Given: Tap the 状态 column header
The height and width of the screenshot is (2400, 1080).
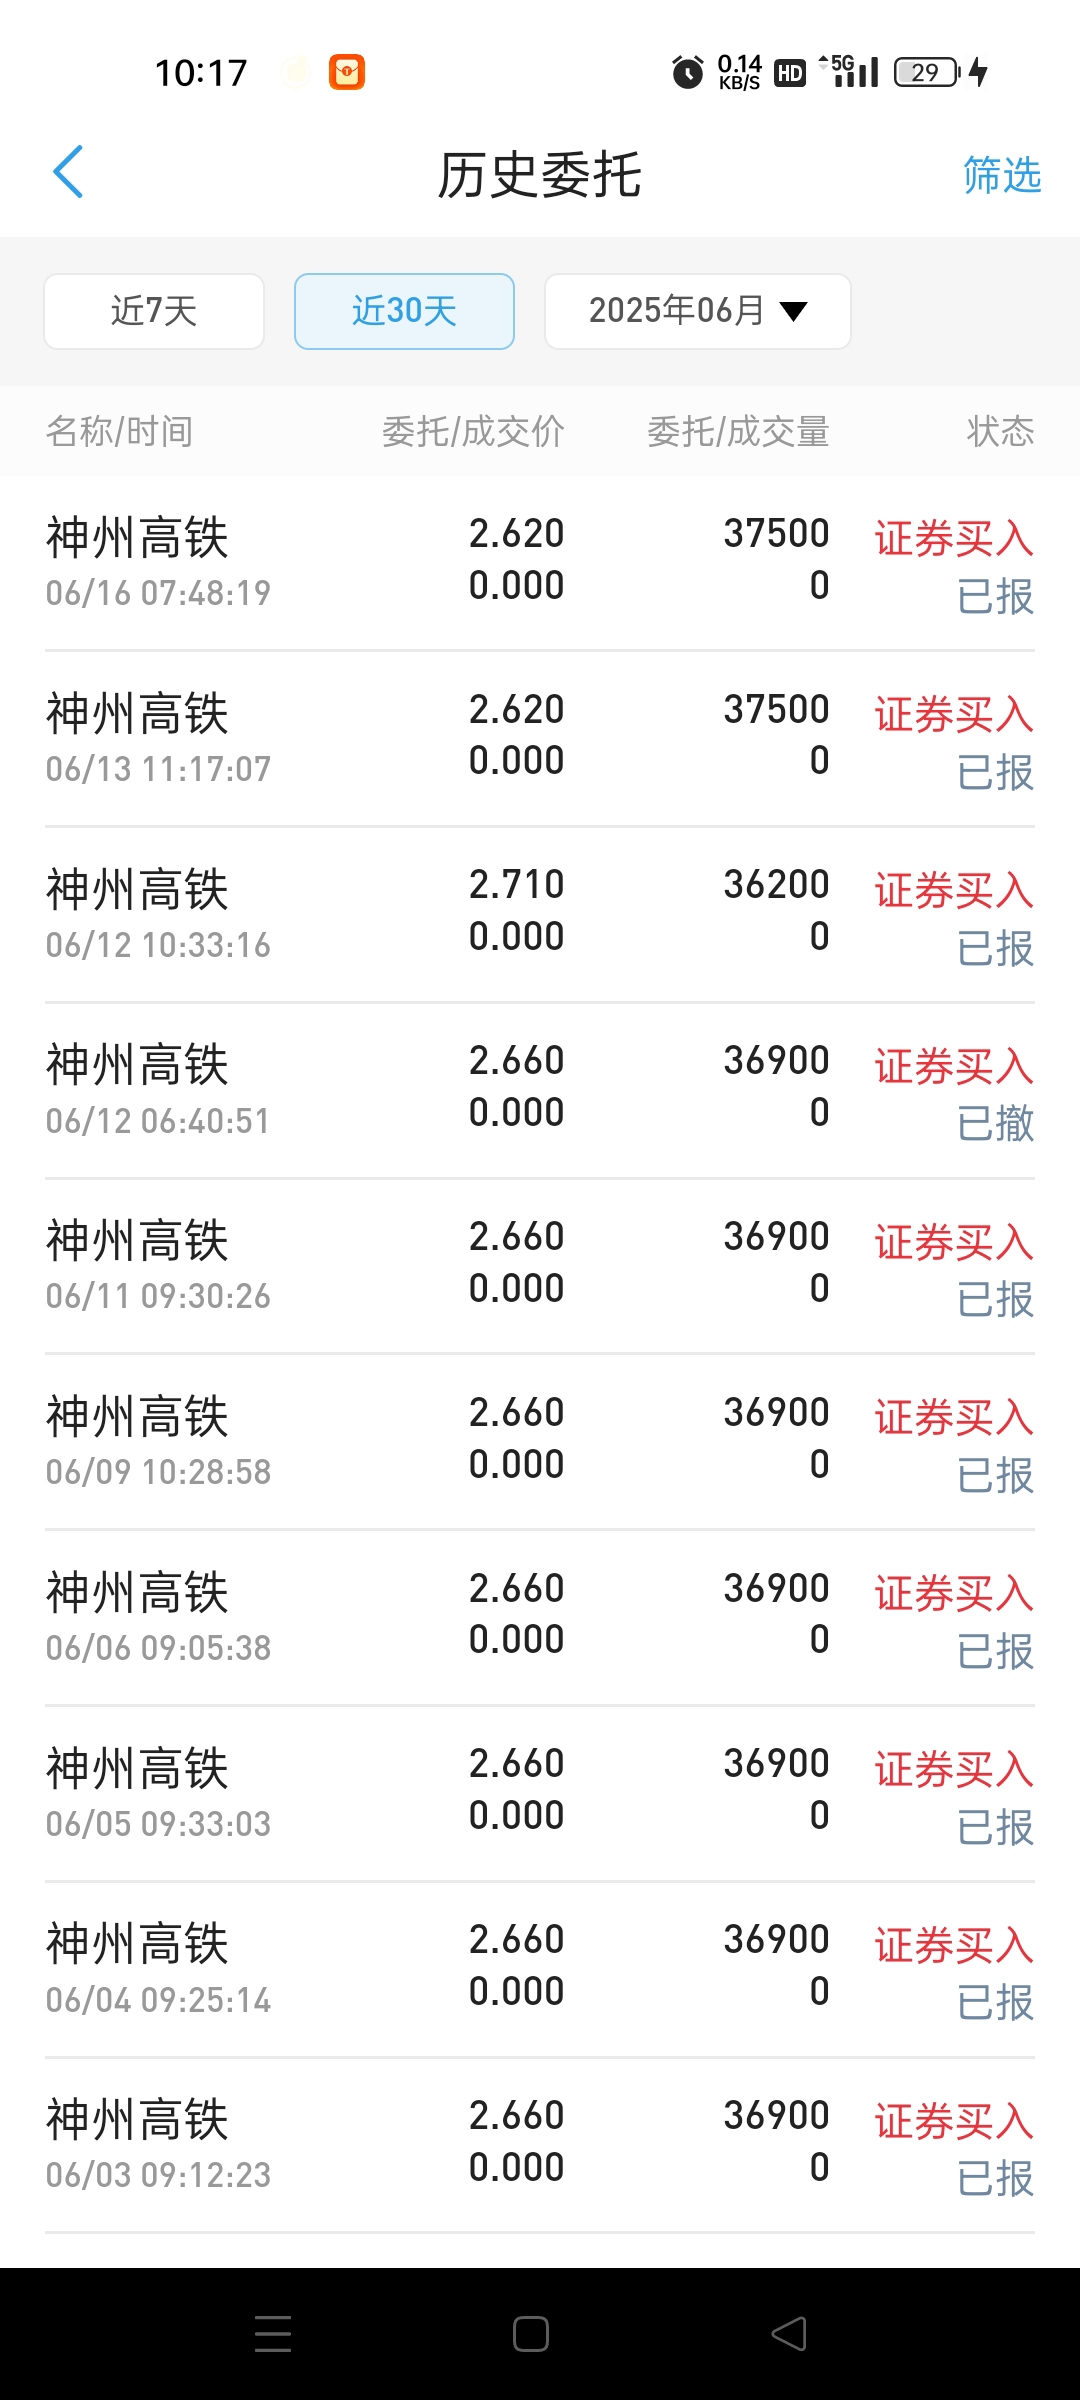Looking at the screenshot, I should click(1000, 432).
